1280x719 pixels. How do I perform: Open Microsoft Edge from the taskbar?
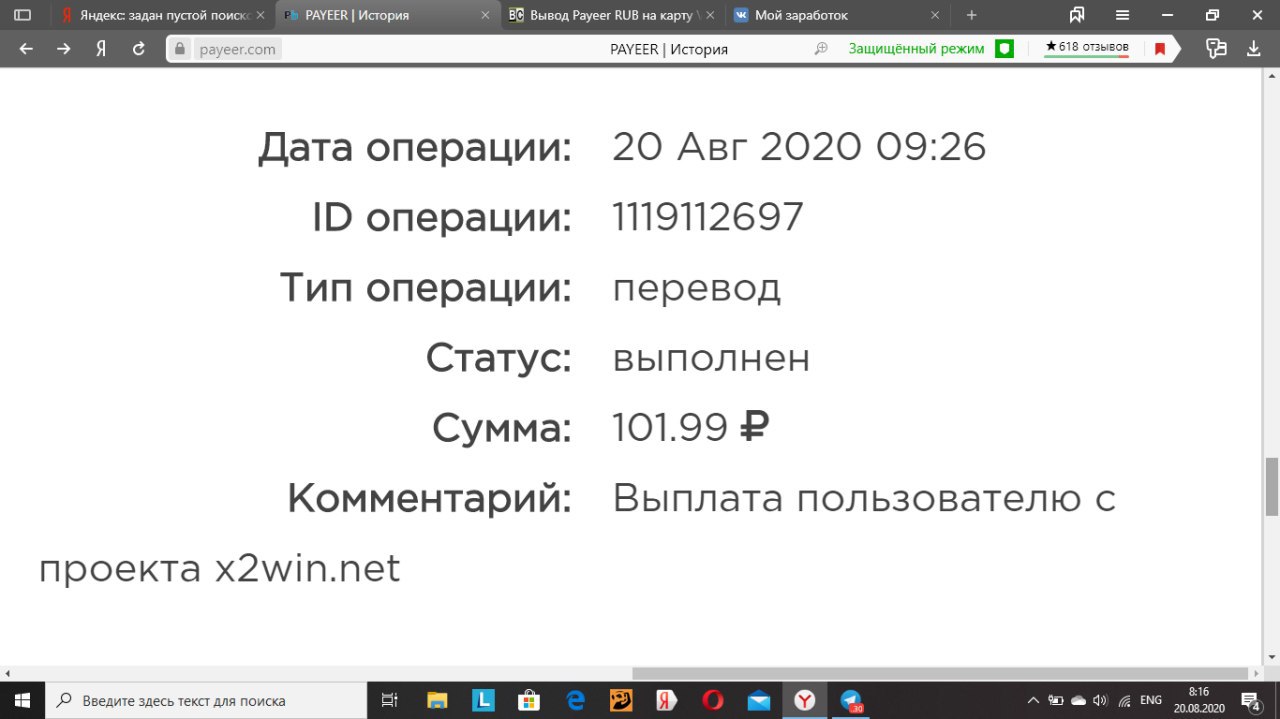pyautogui.click(x=575, y=700)
